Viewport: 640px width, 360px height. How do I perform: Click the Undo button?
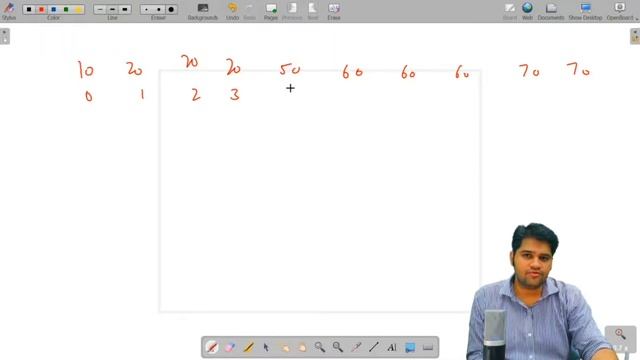pos(232,11)
